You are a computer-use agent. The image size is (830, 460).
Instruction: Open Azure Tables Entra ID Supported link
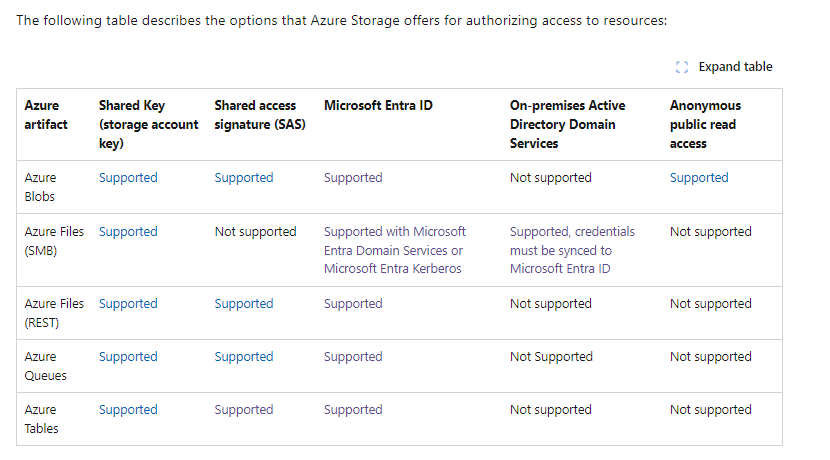coord(353,409)
